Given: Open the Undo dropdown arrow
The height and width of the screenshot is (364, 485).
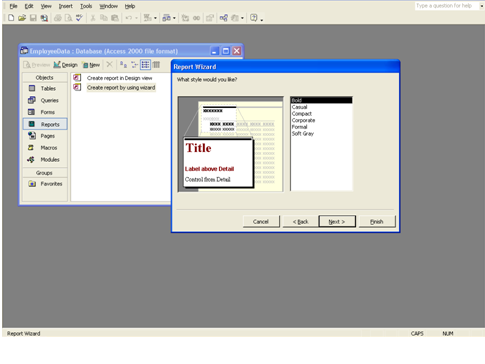Looking at the screenshot, I should click(136, 18).
